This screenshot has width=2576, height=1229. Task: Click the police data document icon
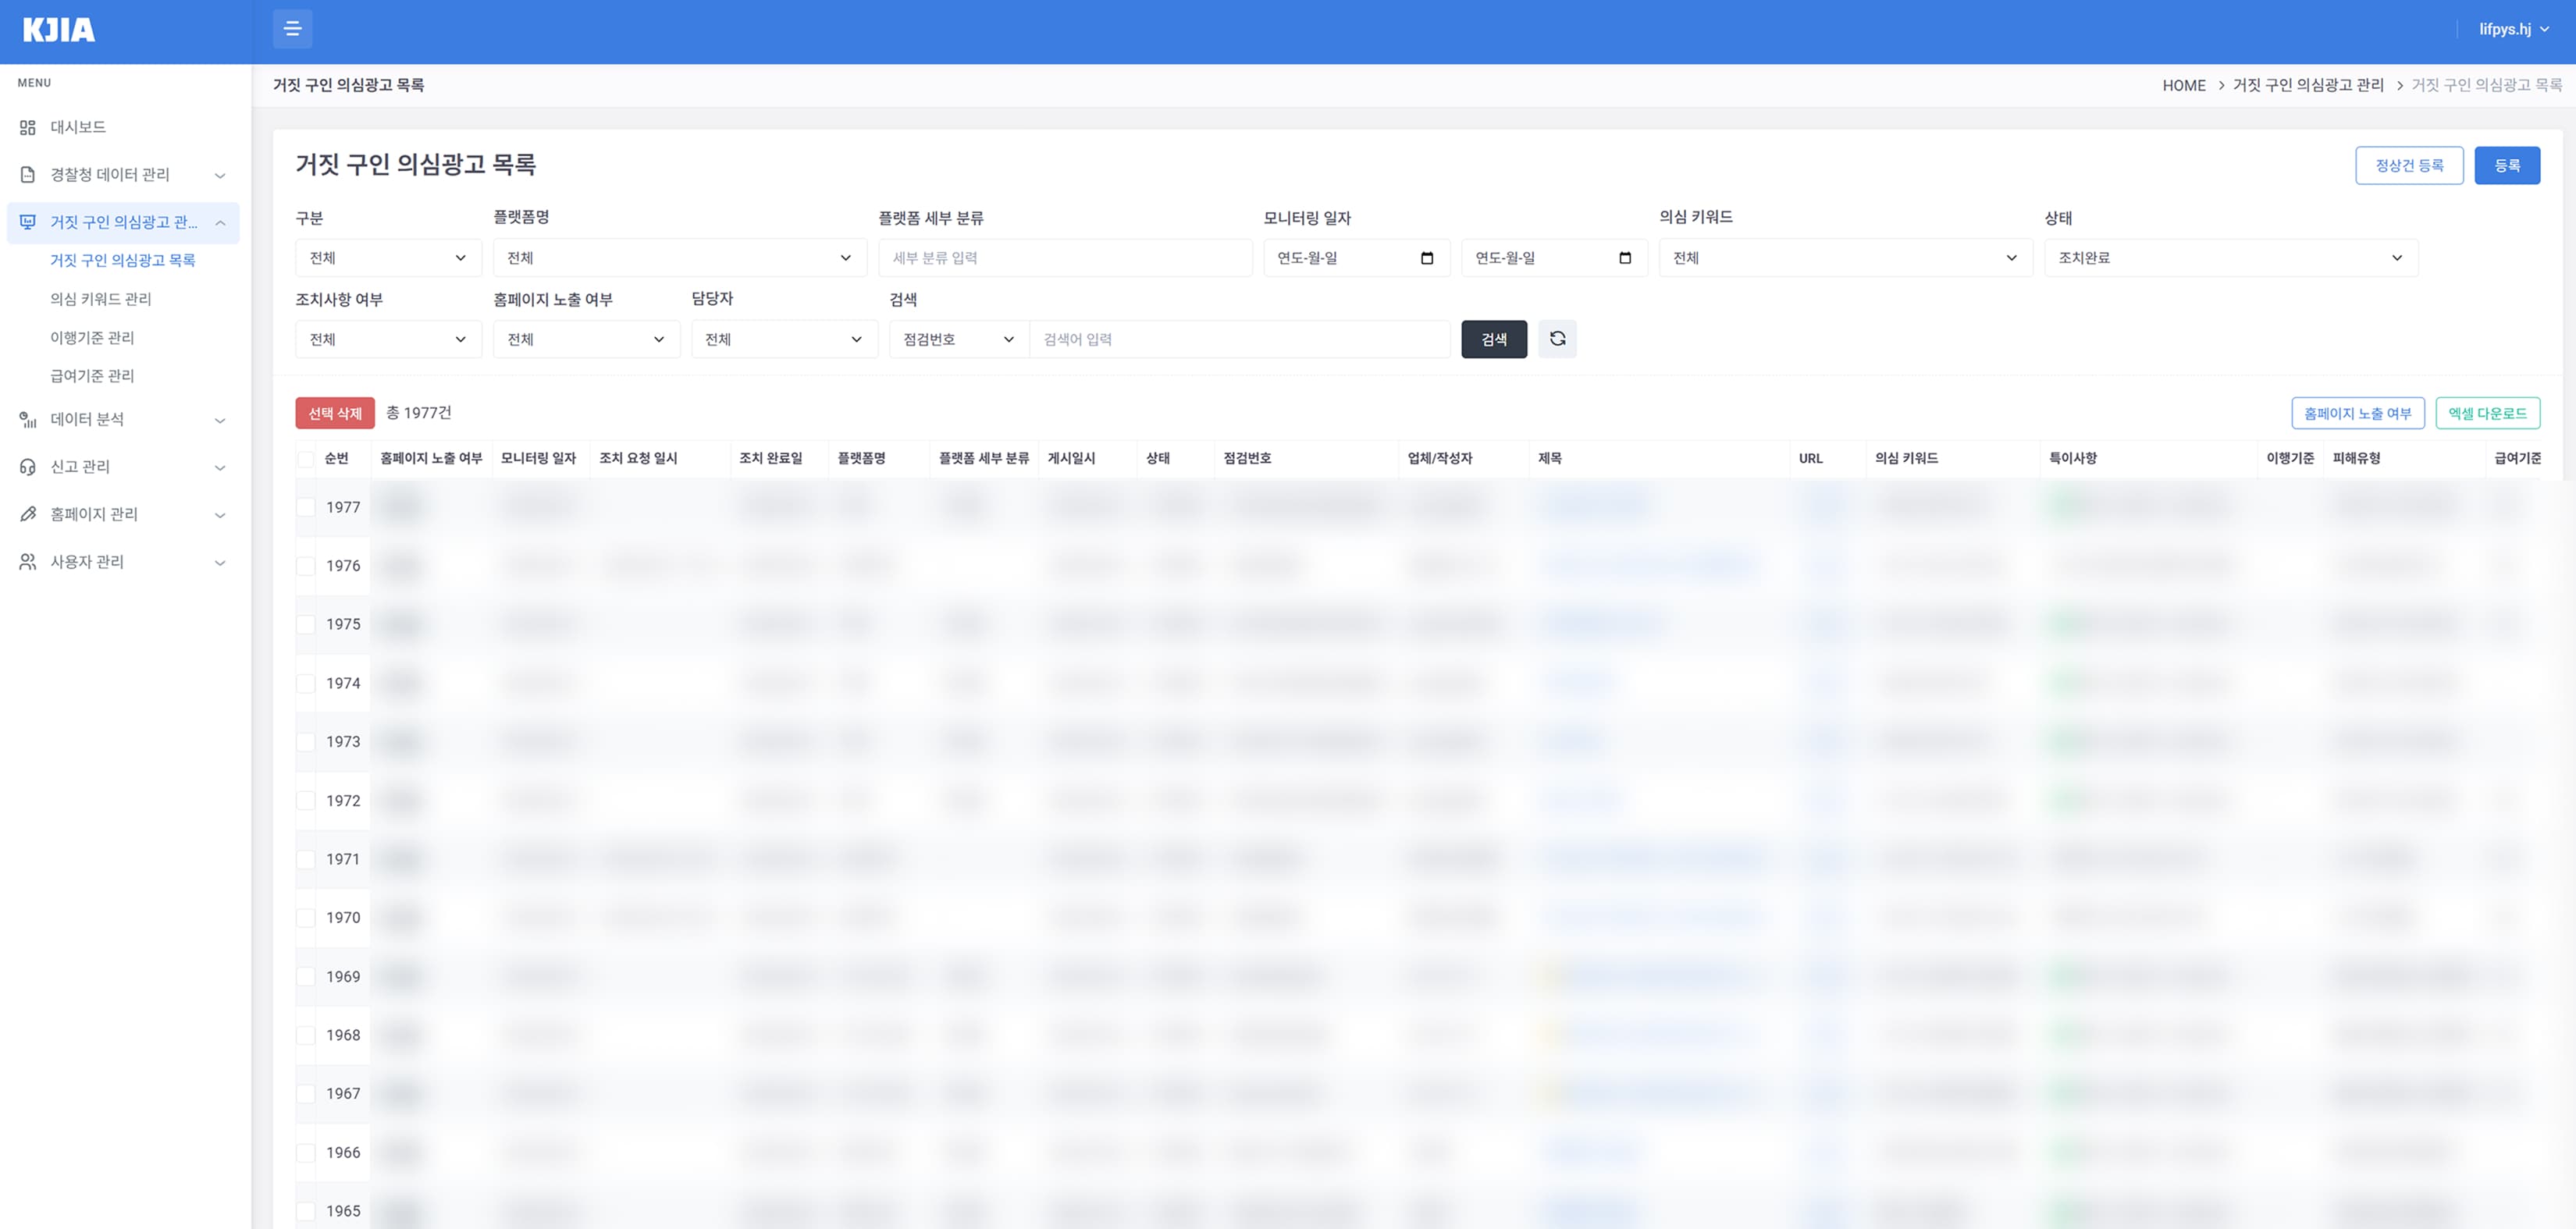click(28, 175)
